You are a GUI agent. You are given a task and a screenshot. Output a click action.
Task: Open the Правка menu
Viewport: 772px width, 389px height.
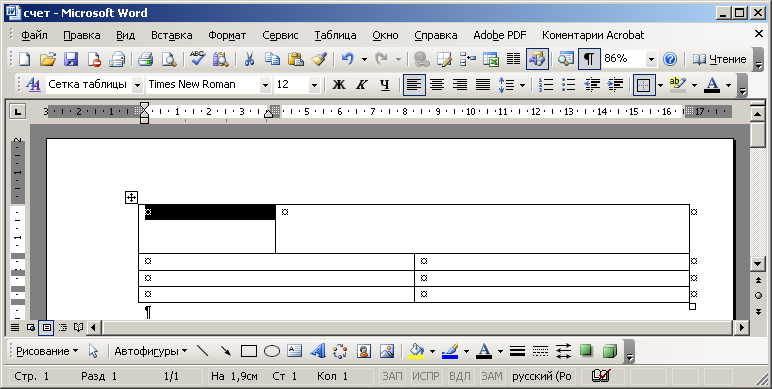pos(82,35)
